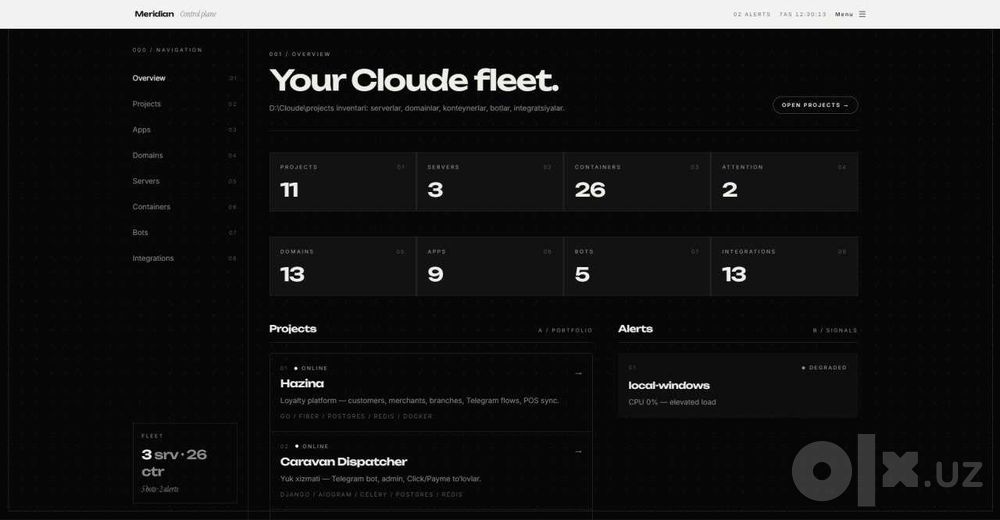1000x520 pixels.
Task: Click the '001 / OVERVIEW' label
Action: coord(300,54)
